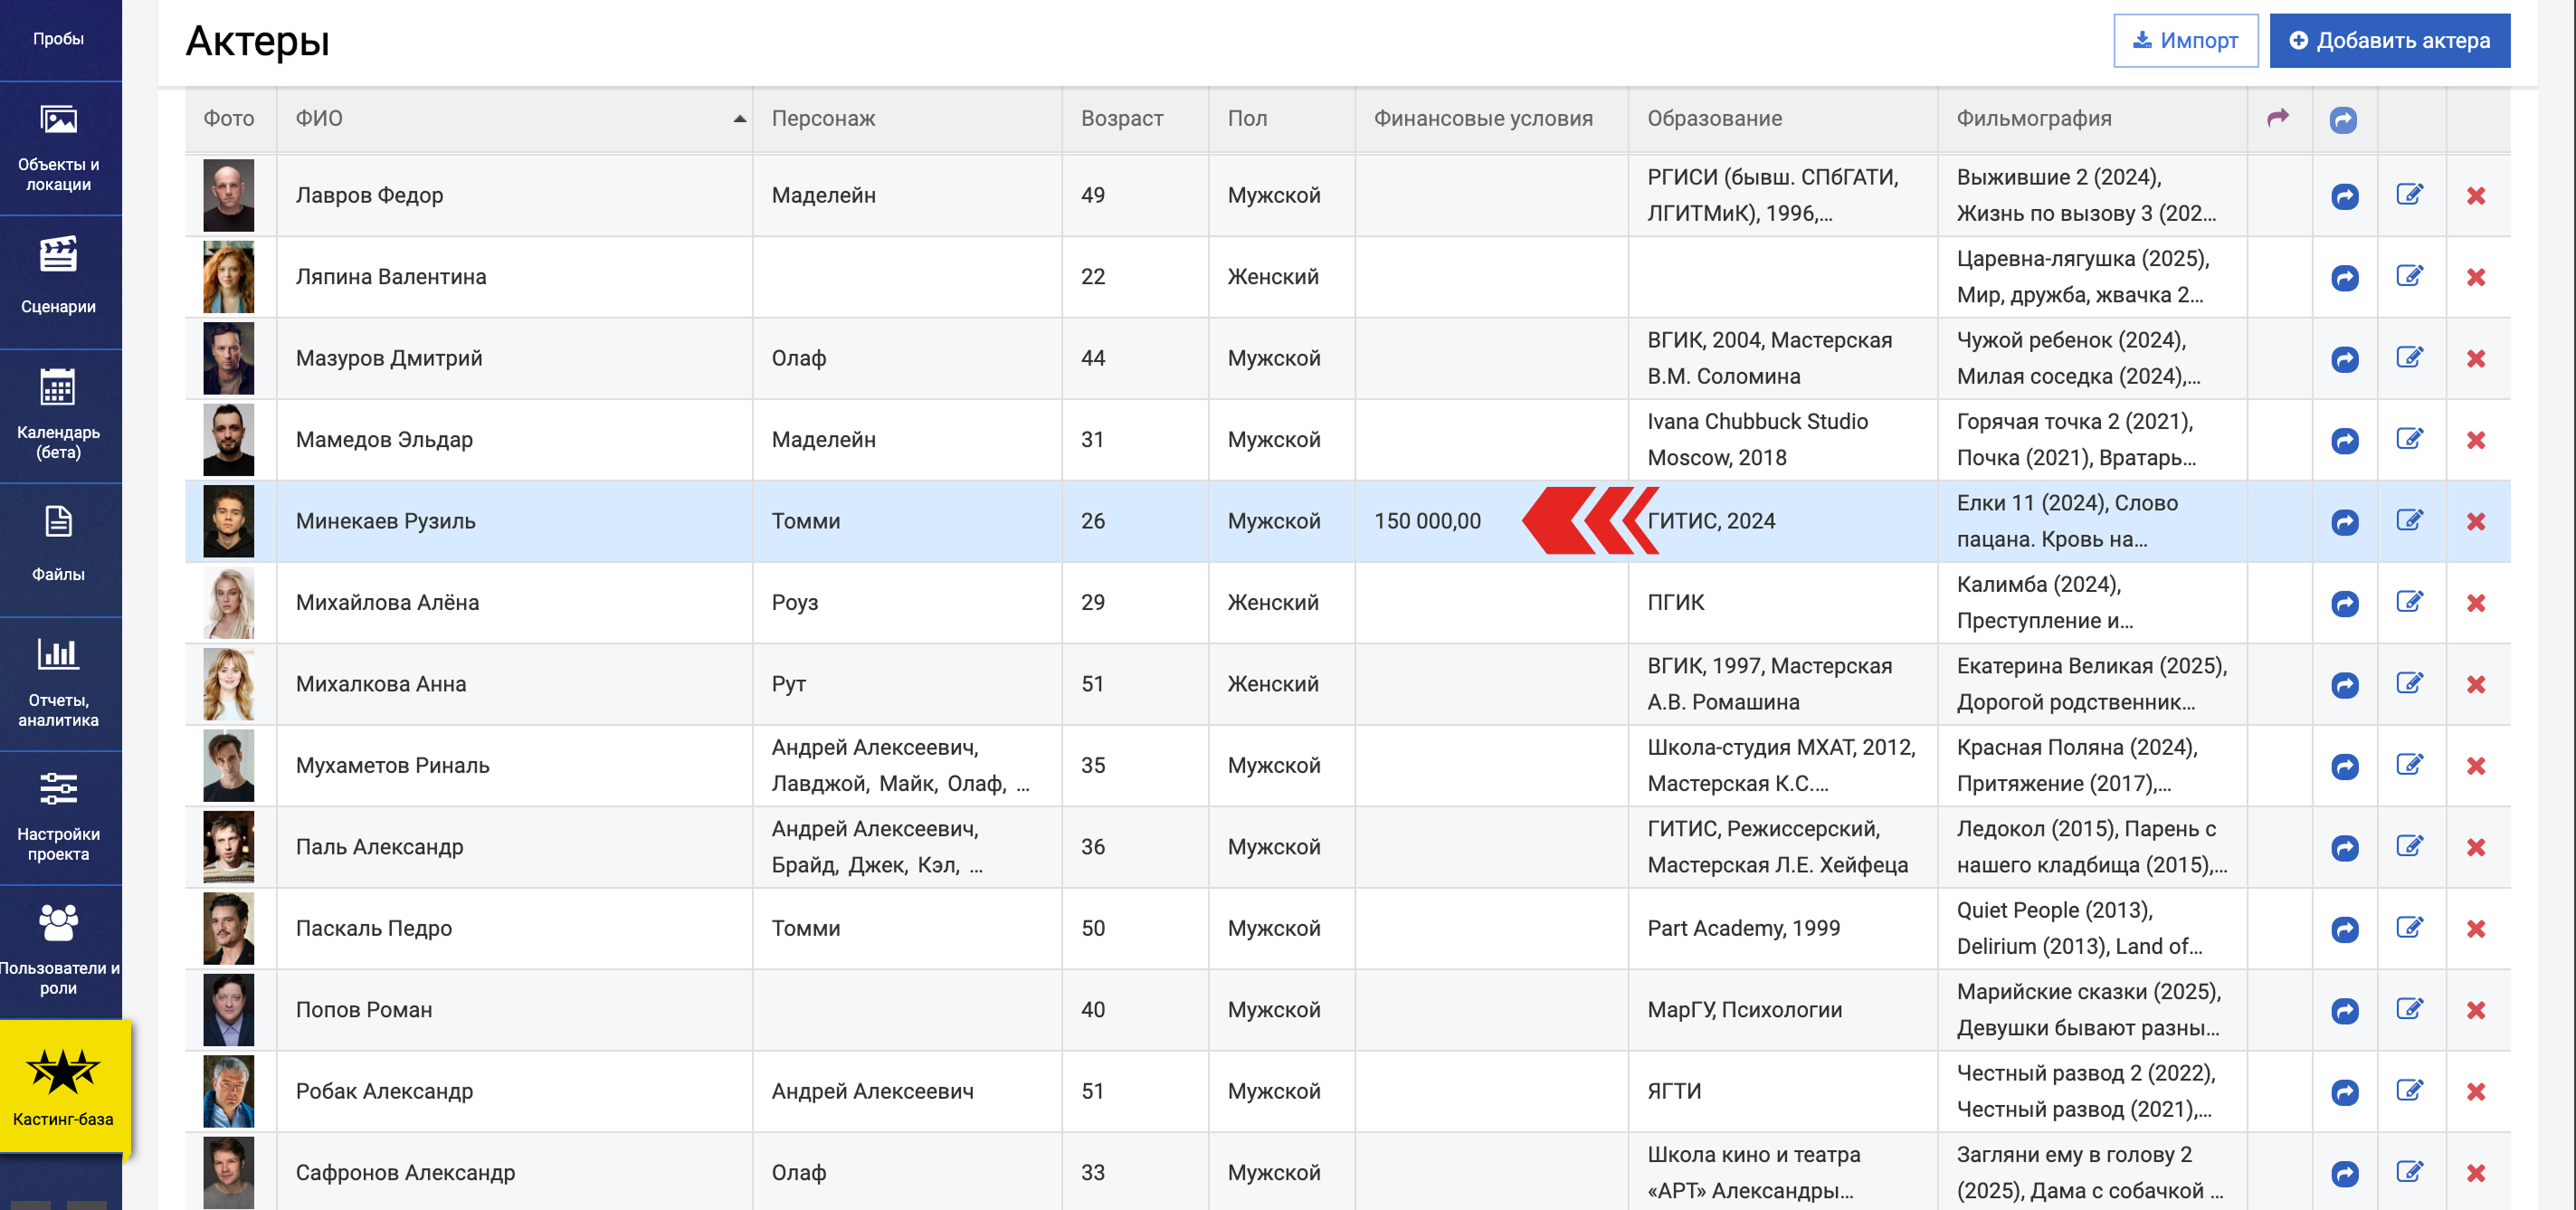Image resolution: width=2576 pixels, height=1210 pixels.
Task: Share Мазуров Дмитрий with blue arrow icon
Action: pyautogui.click(x=2345, y=359)
